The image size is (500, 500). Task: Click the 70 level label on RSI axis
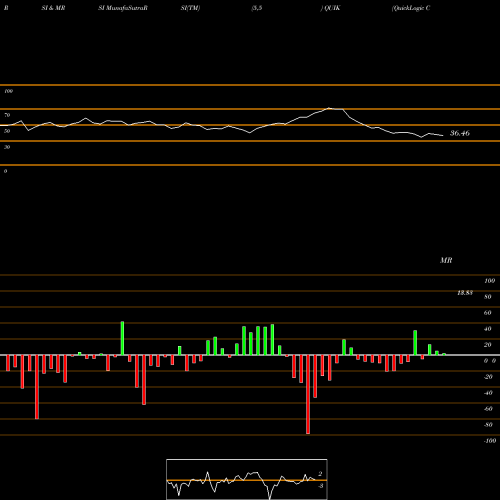[7, 115]
